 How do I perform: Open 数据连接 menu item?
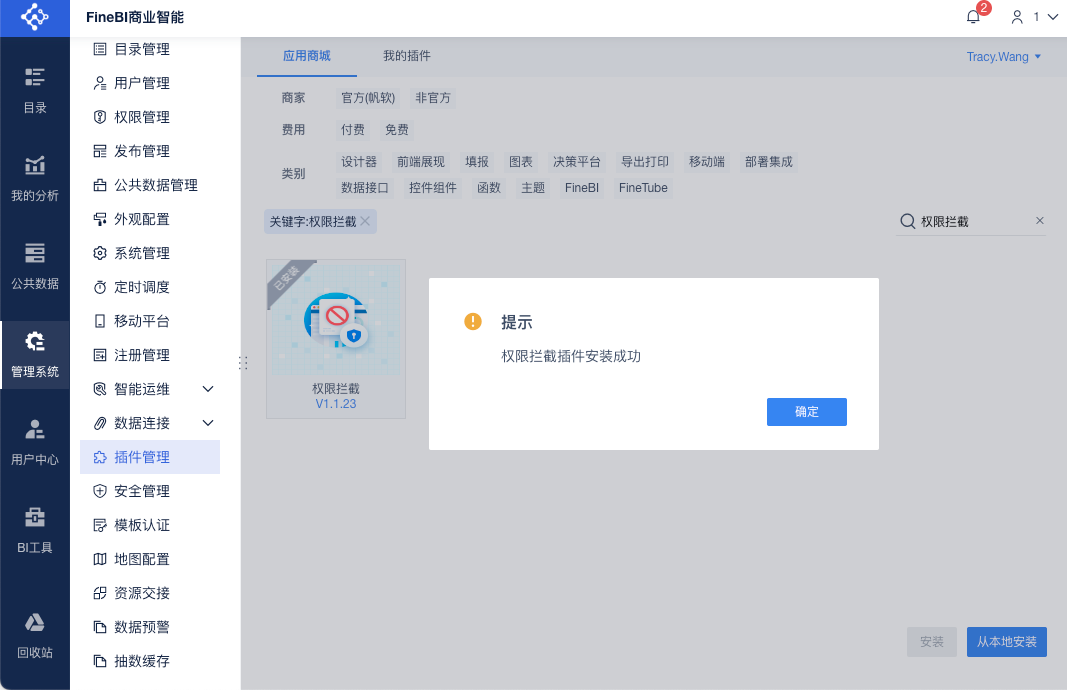point(150,423)
